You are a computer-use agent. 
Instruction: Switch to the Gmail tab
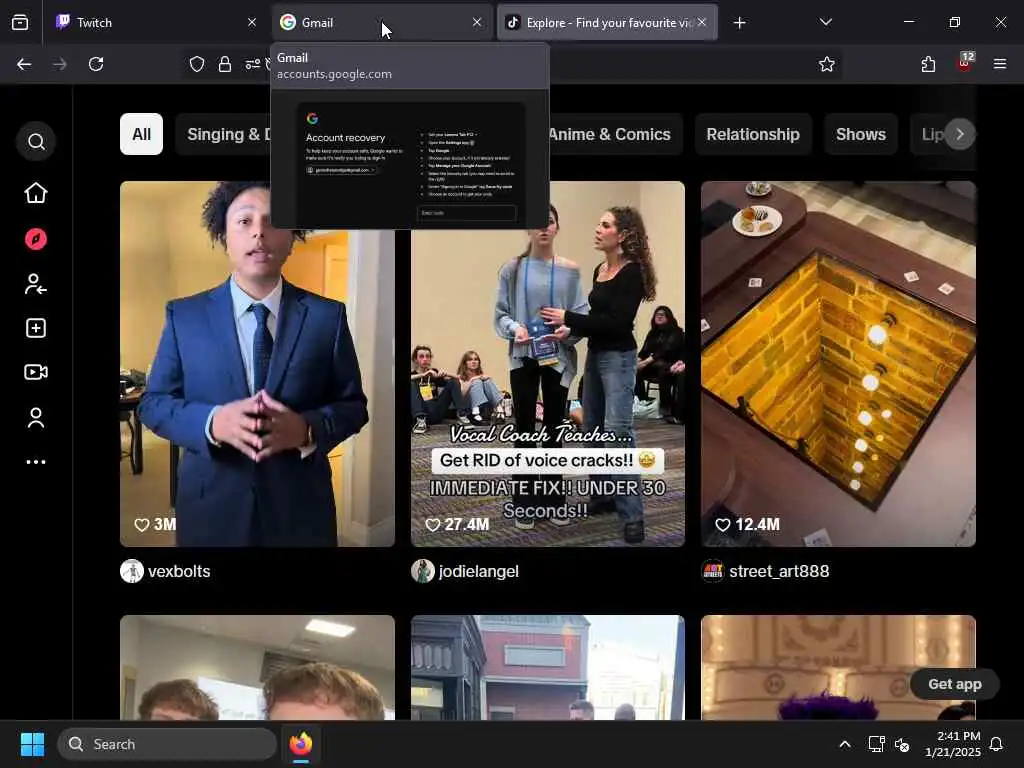(x=381, y=22)
